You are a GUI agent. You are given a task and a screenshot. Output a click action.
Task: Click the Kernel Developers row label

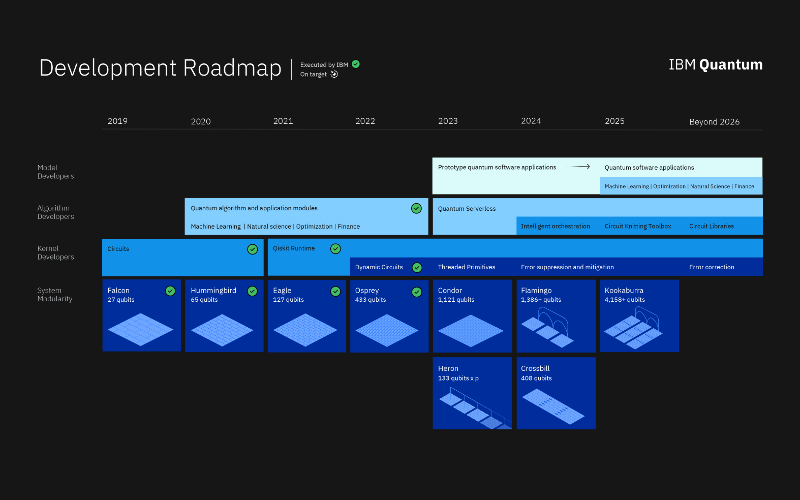click(x=56, y=253)
